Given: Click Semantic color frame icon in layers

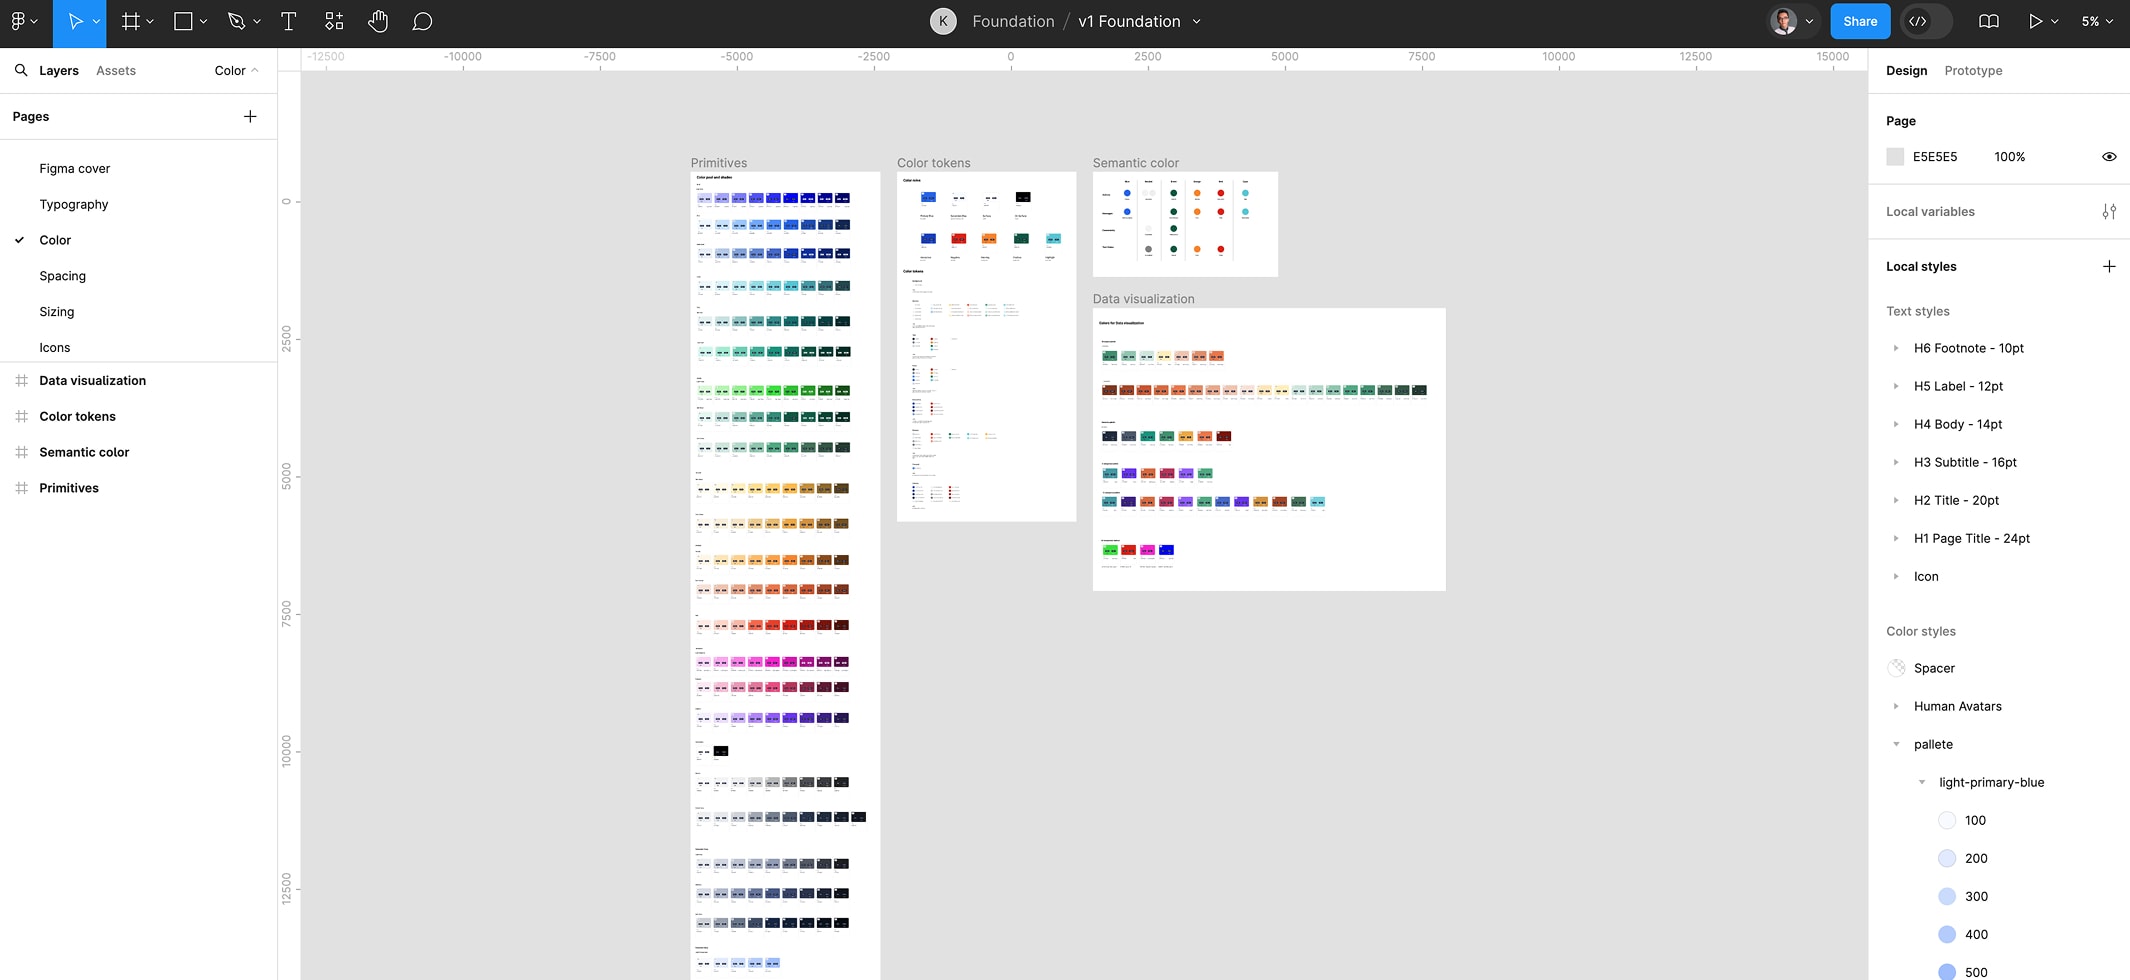Looking at the screenshot, I should [21, 453].
